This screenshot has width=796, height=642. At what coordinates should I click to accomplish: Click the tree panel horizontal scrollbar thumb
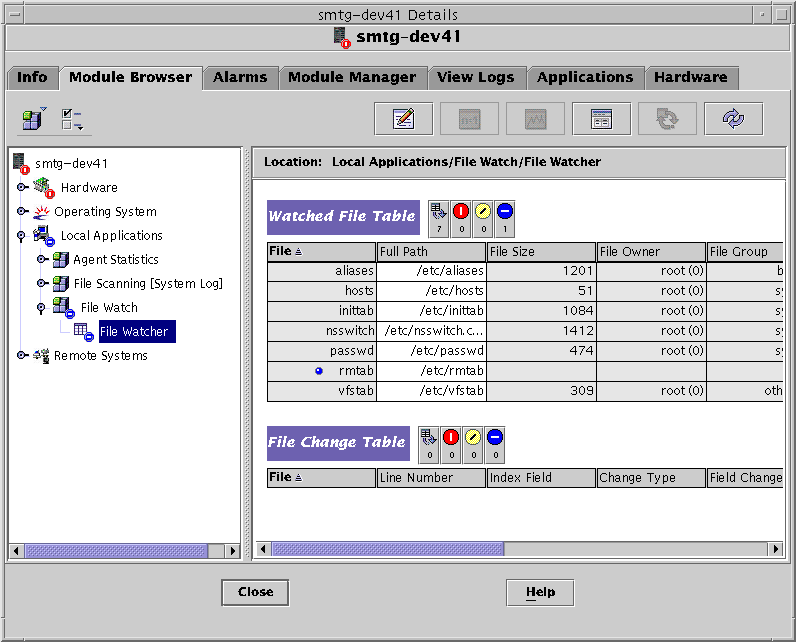[116, 551]
